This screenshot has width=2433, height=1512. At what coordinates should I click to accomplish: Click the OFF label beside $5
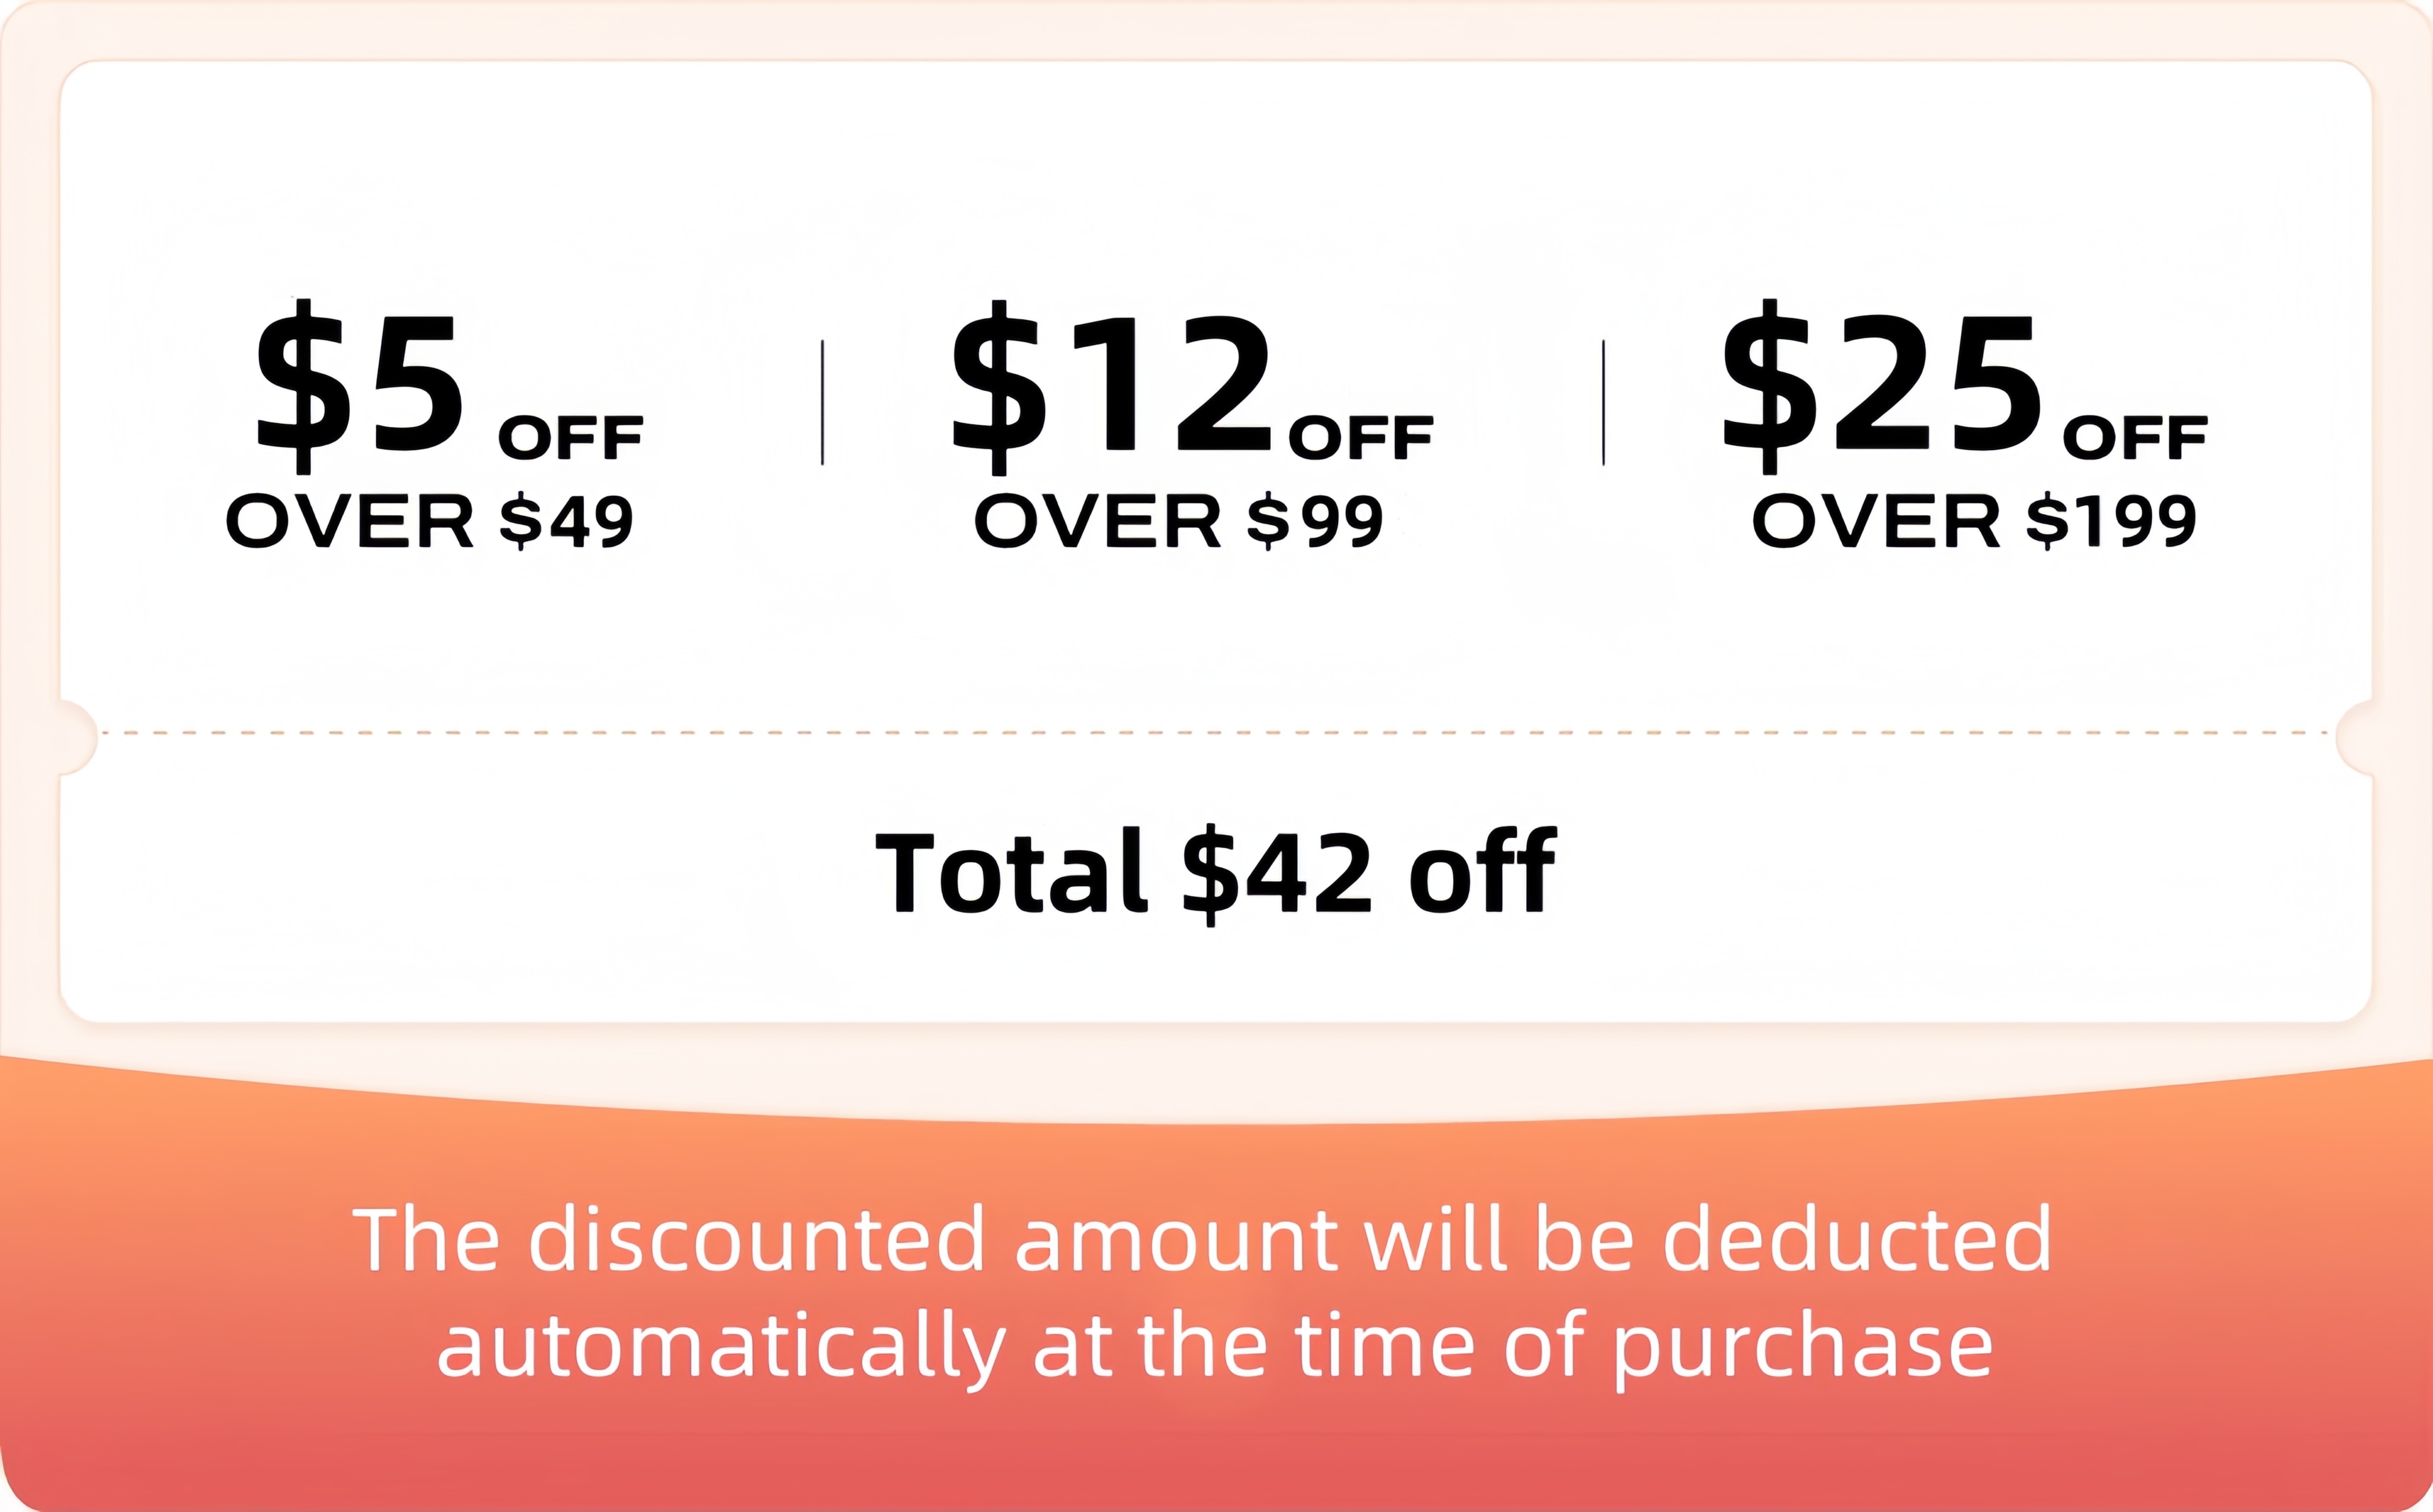(x=571, y=438)
